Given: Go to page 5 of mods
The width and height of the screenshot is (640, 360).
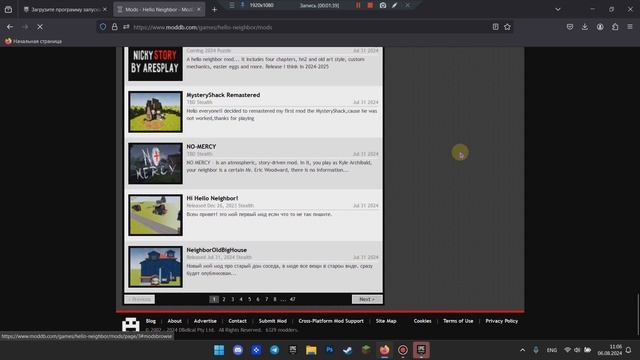Looking at the screenshot, I should (x=249, y=299).
